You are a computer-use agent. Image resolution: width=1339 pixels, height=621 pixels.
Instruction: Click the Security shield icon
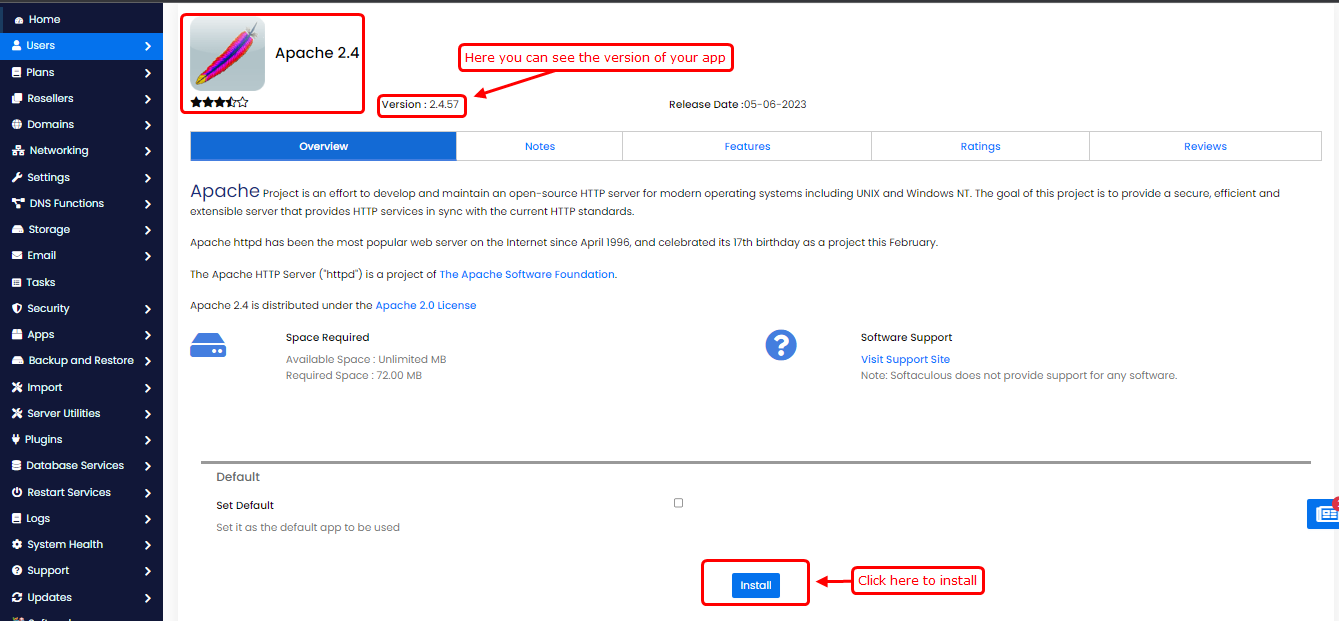tap(17, 309)
